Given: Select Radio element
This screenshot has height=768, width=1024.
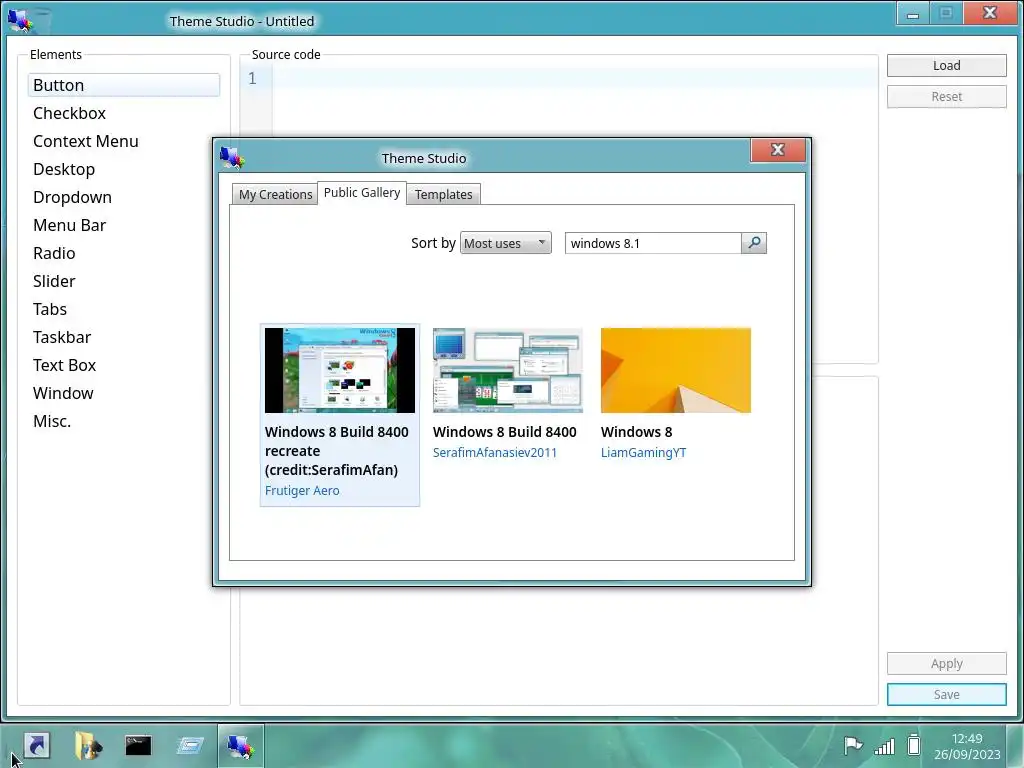Looking at the screenshot, I should (x=123, y=253).
